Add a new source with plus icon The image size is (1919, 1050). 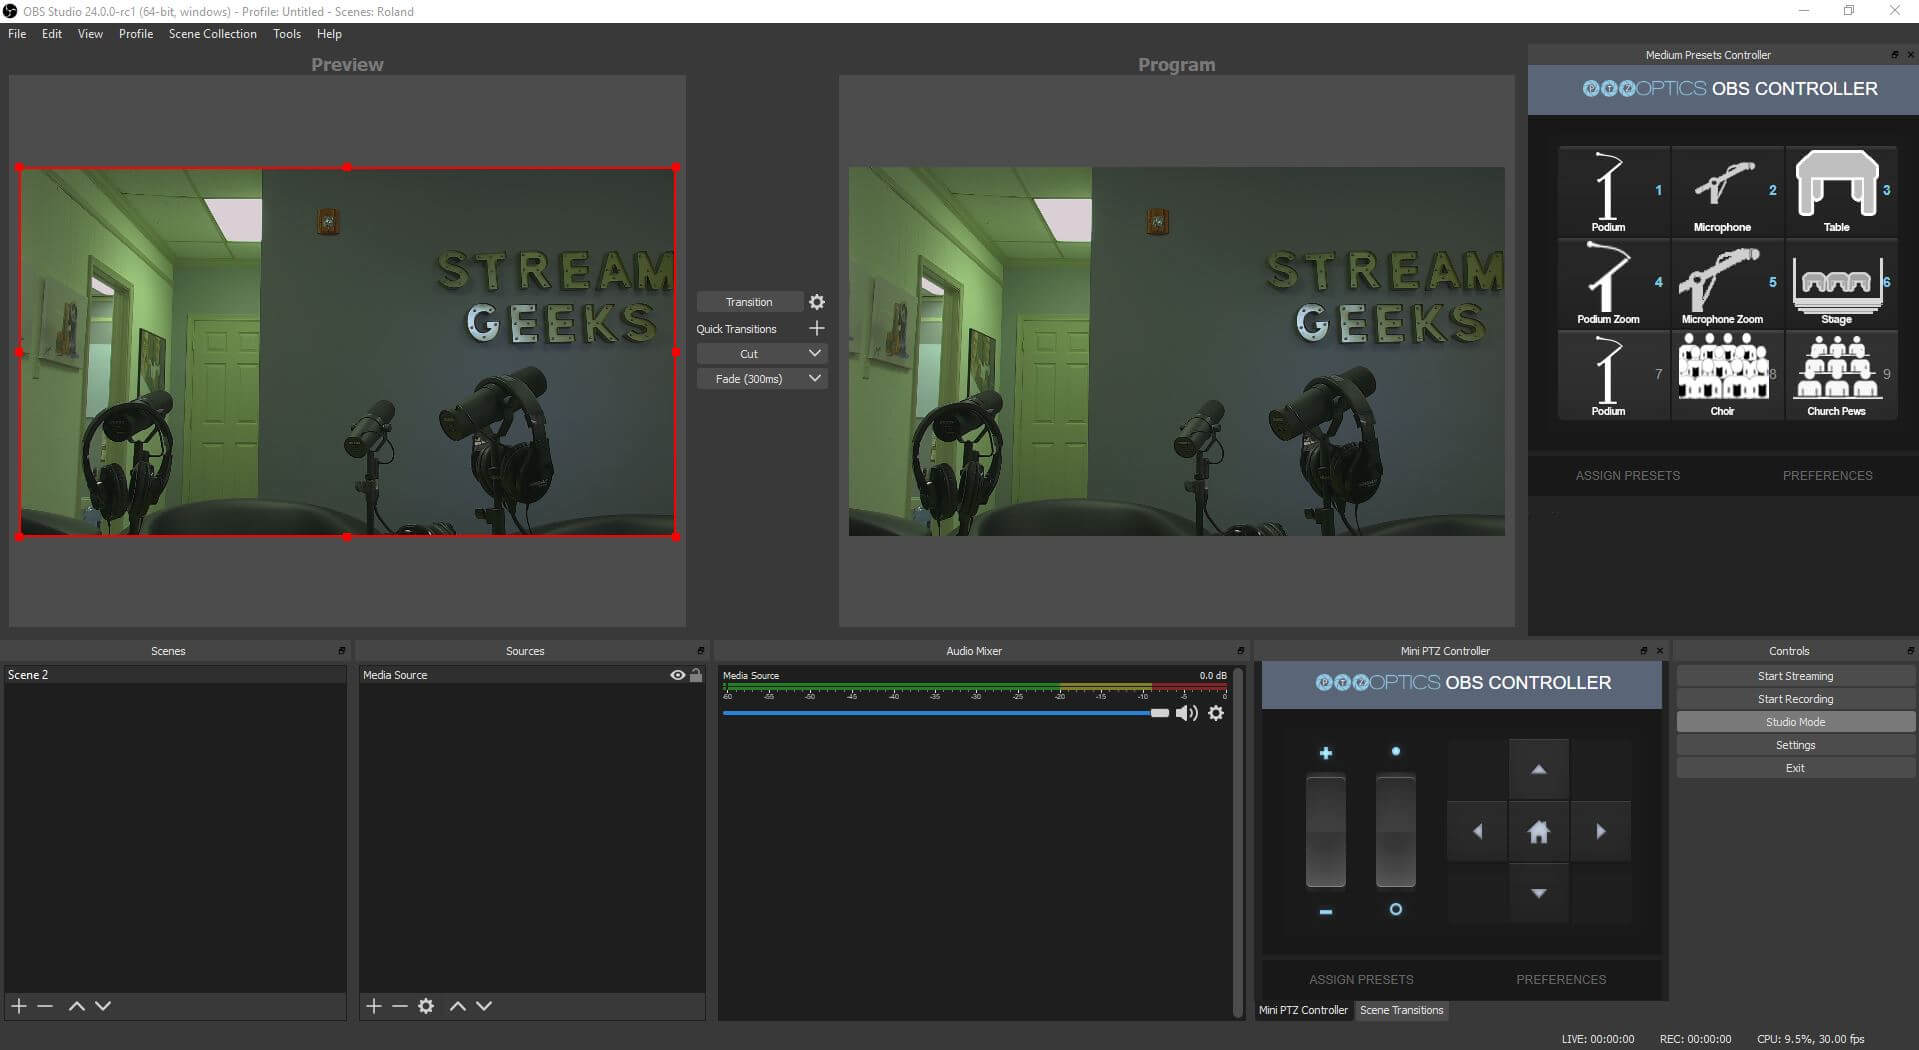pyautogui.click(x=374, y=1006)
